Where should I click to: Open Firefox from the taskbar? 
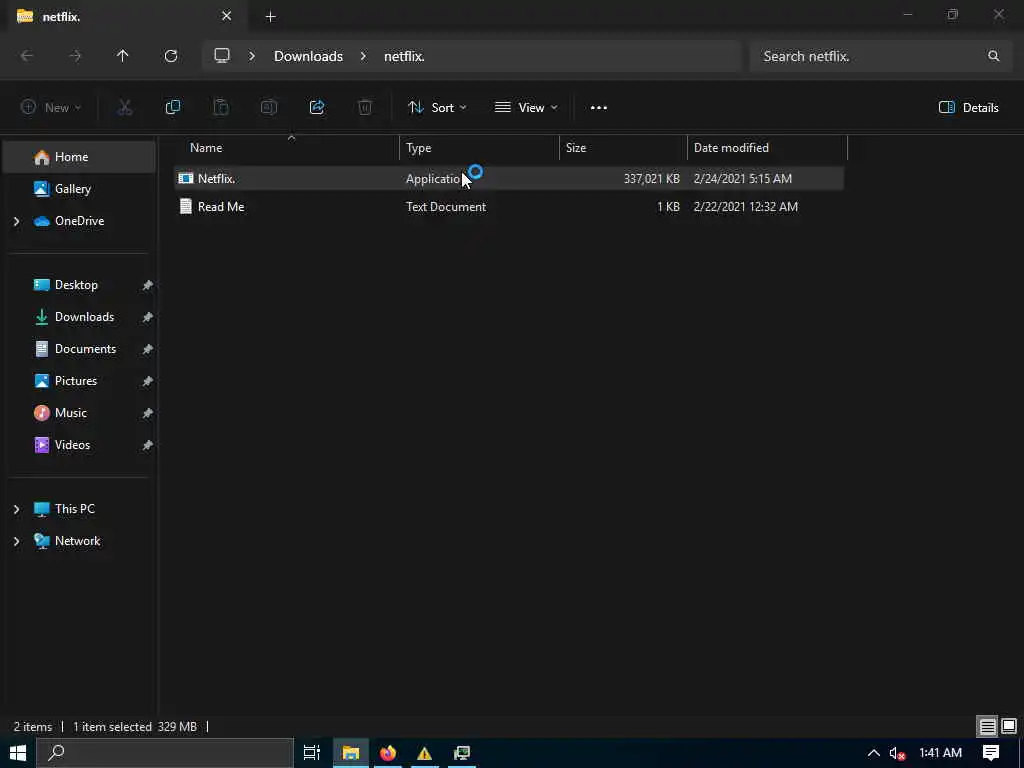388,753
